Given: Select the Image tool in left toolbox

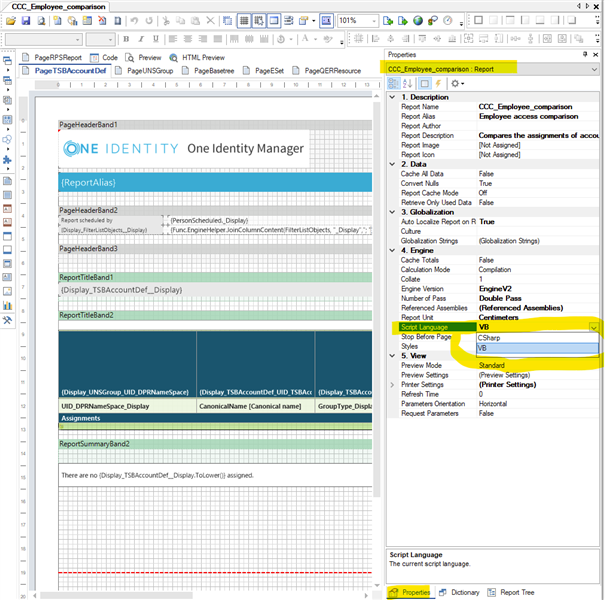Looking at the screenshot, I should click(x=7, y=291).
